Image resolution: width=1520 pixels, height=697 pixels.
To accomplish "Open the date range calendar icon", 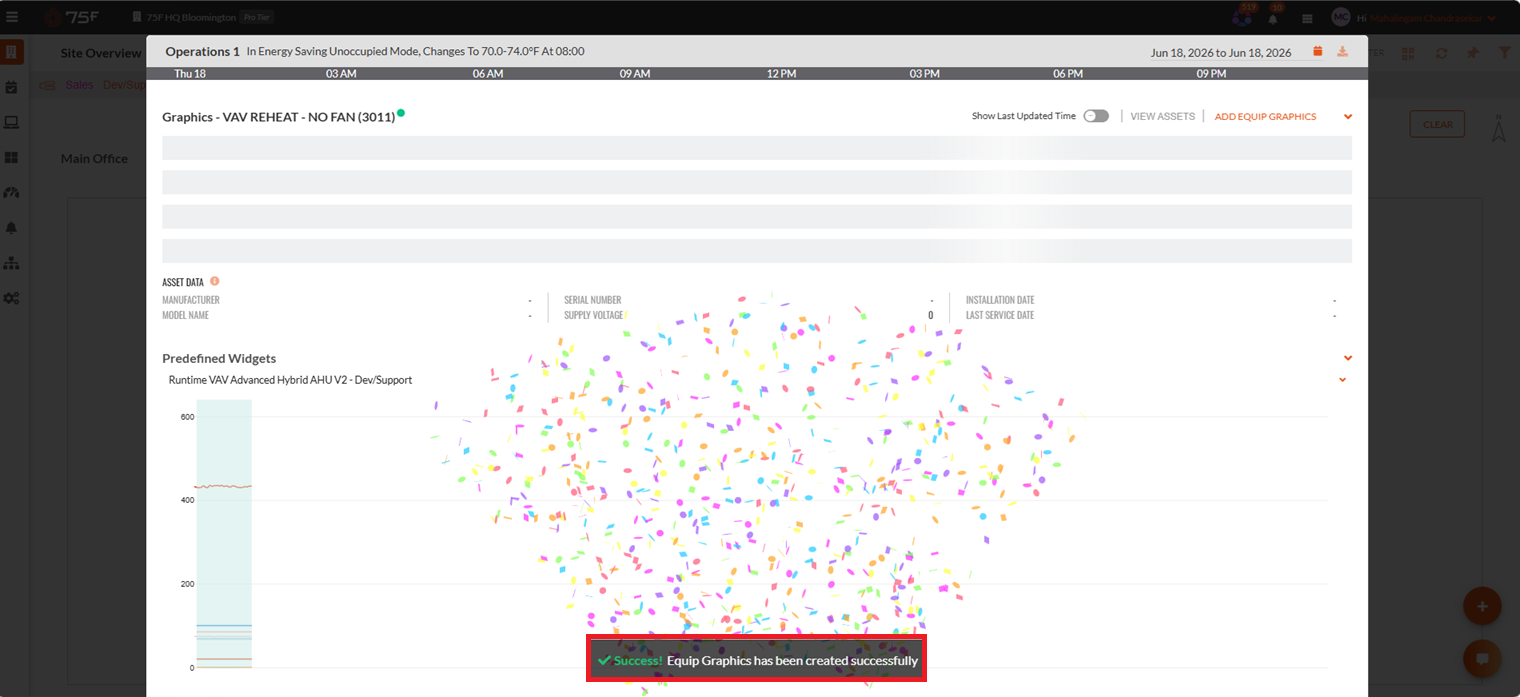I will pos(1317,51).
